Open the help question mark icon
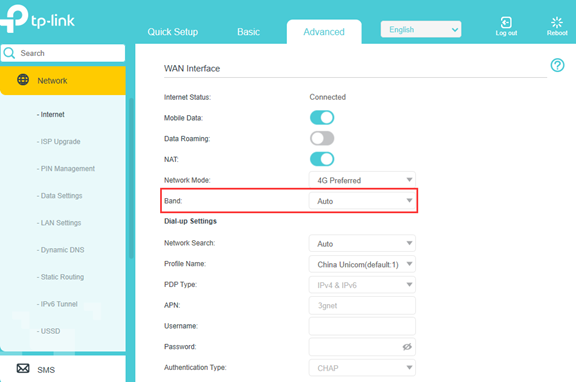The width and height of the screenshot is (576, 382). [557, 65]
